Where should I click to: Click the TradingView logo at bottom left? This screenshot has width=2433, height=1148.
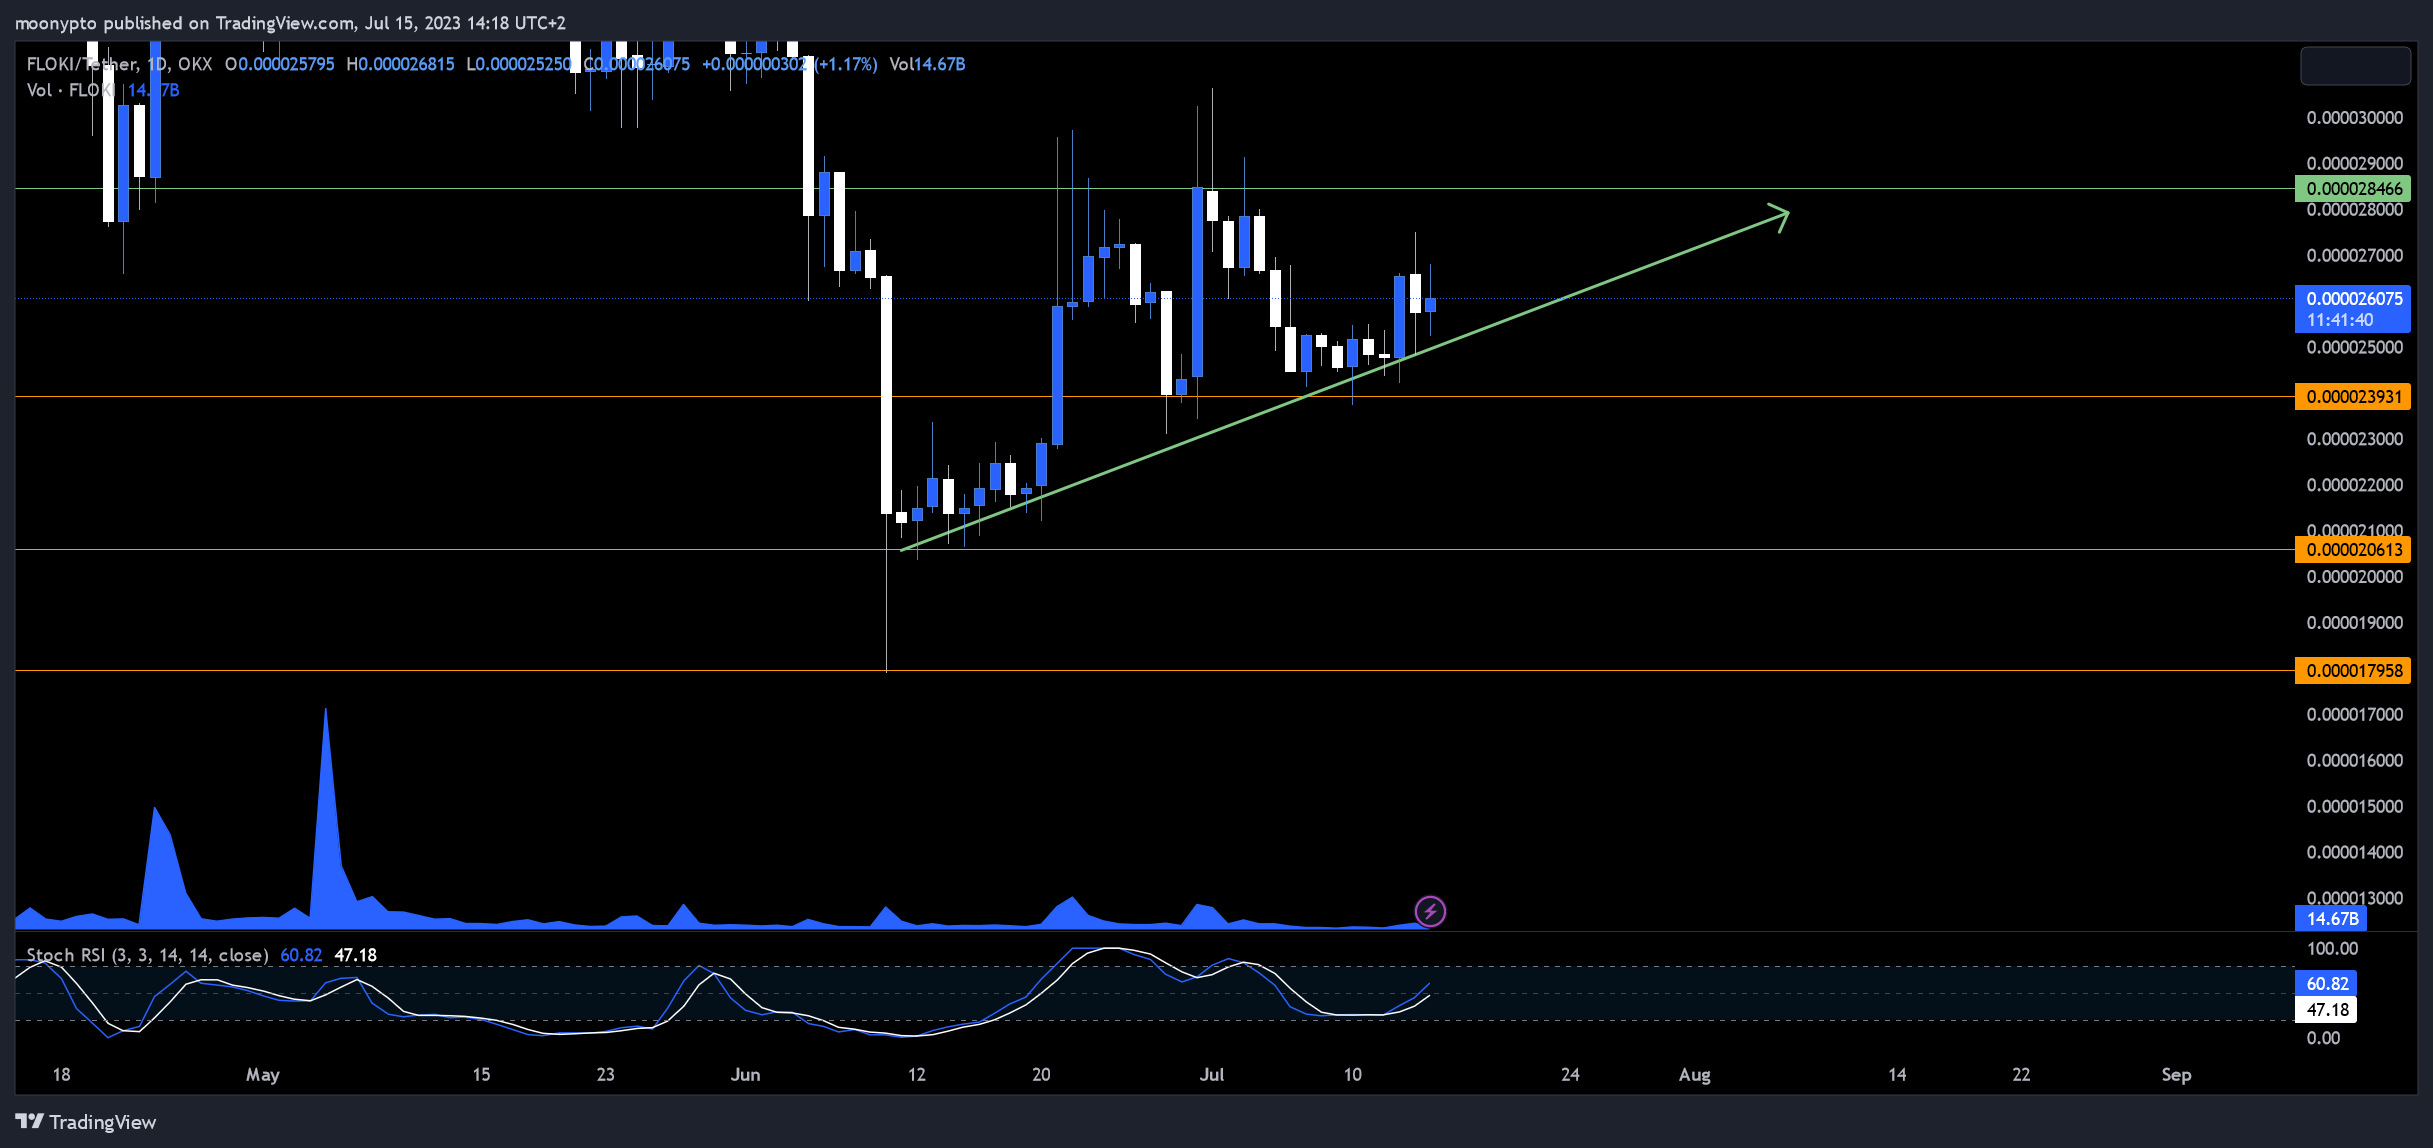click(x=86, y=1122)
